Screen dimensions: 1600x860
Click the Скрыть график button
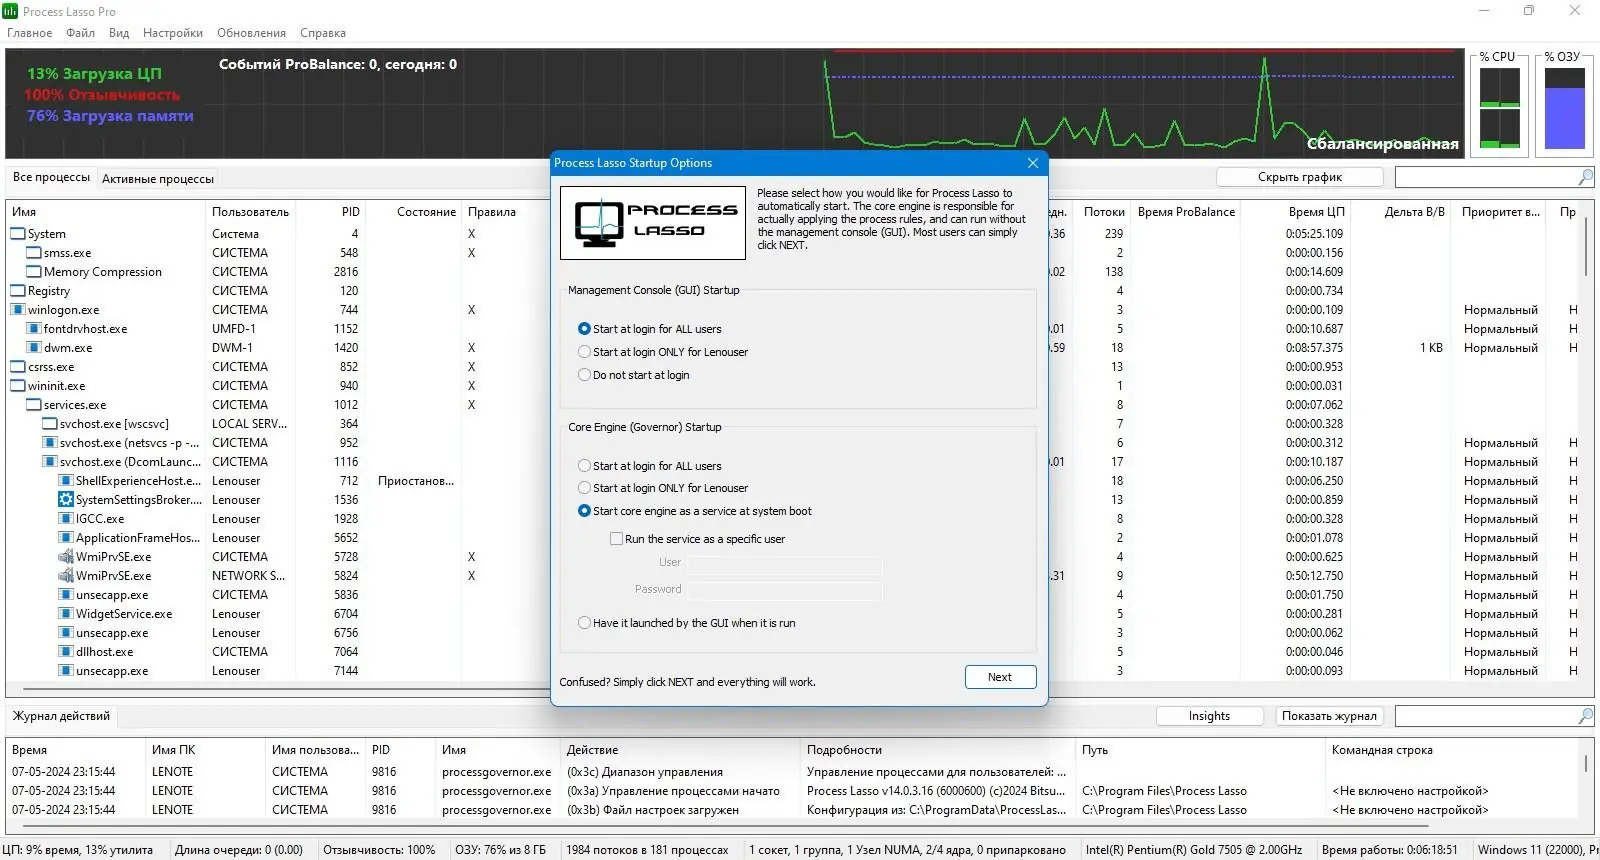click(1300, 177)
